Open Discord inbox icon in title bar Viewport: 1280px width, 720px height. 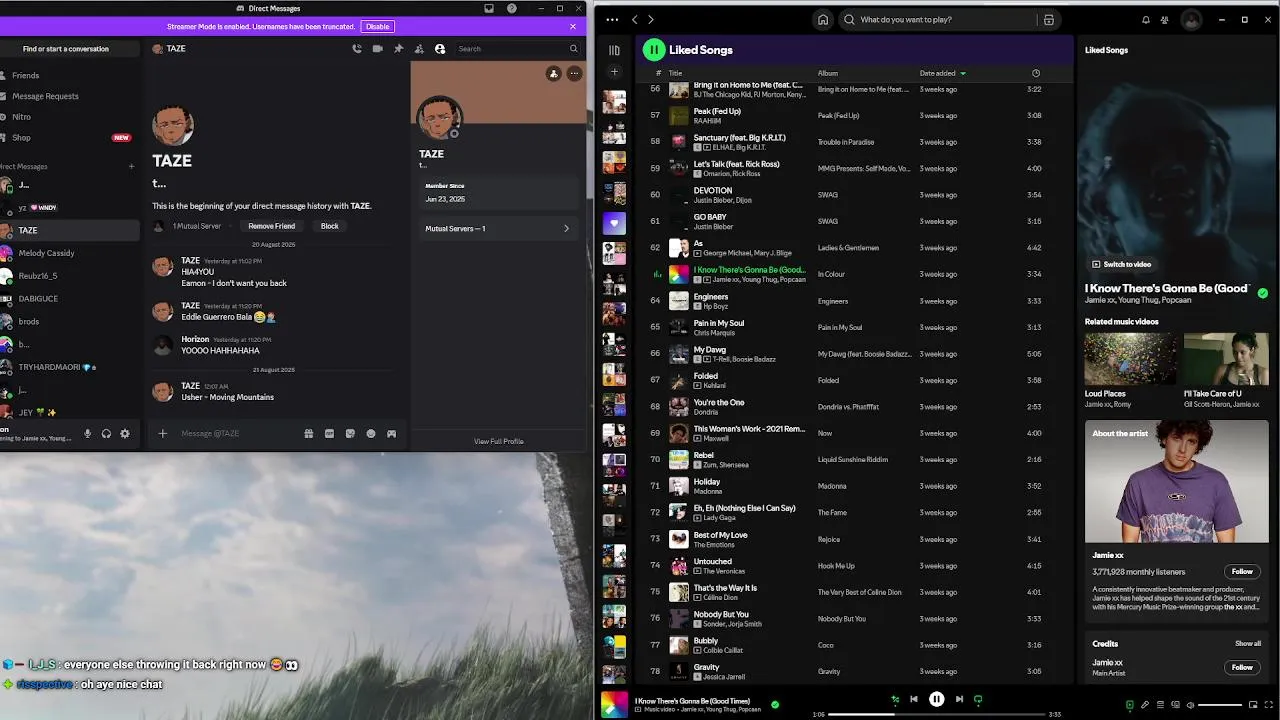point(489,8)
